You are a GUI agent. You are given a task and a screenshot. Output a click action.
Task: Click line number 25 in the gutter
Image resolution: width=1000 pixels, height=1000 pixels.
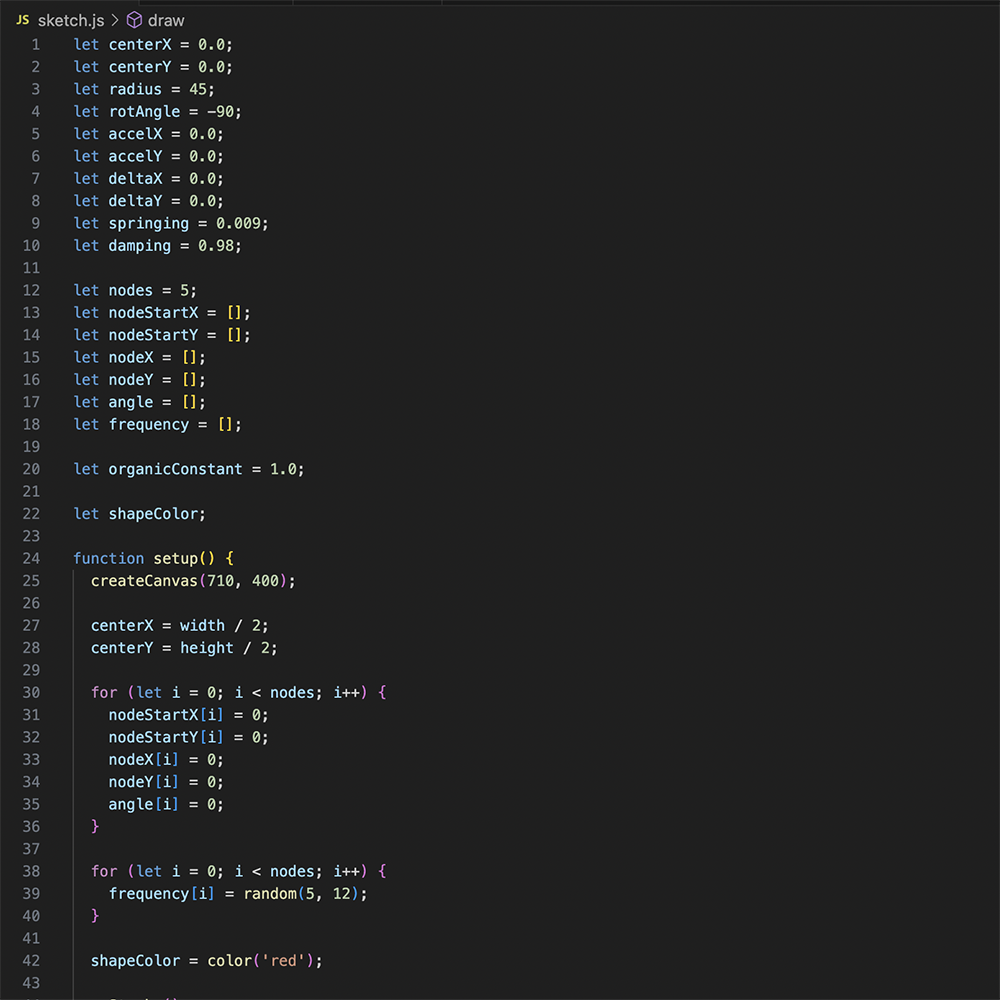[31, 580]
